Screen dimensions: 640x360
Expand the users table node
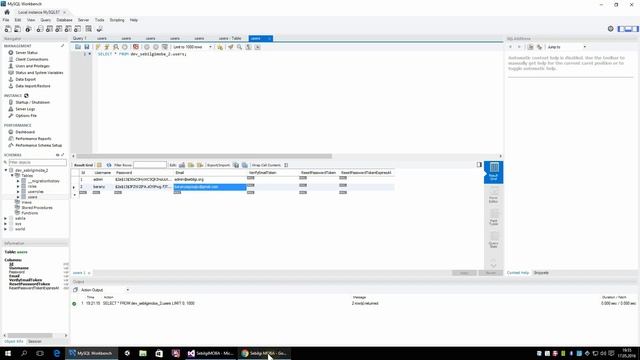[x=18, y=197]
